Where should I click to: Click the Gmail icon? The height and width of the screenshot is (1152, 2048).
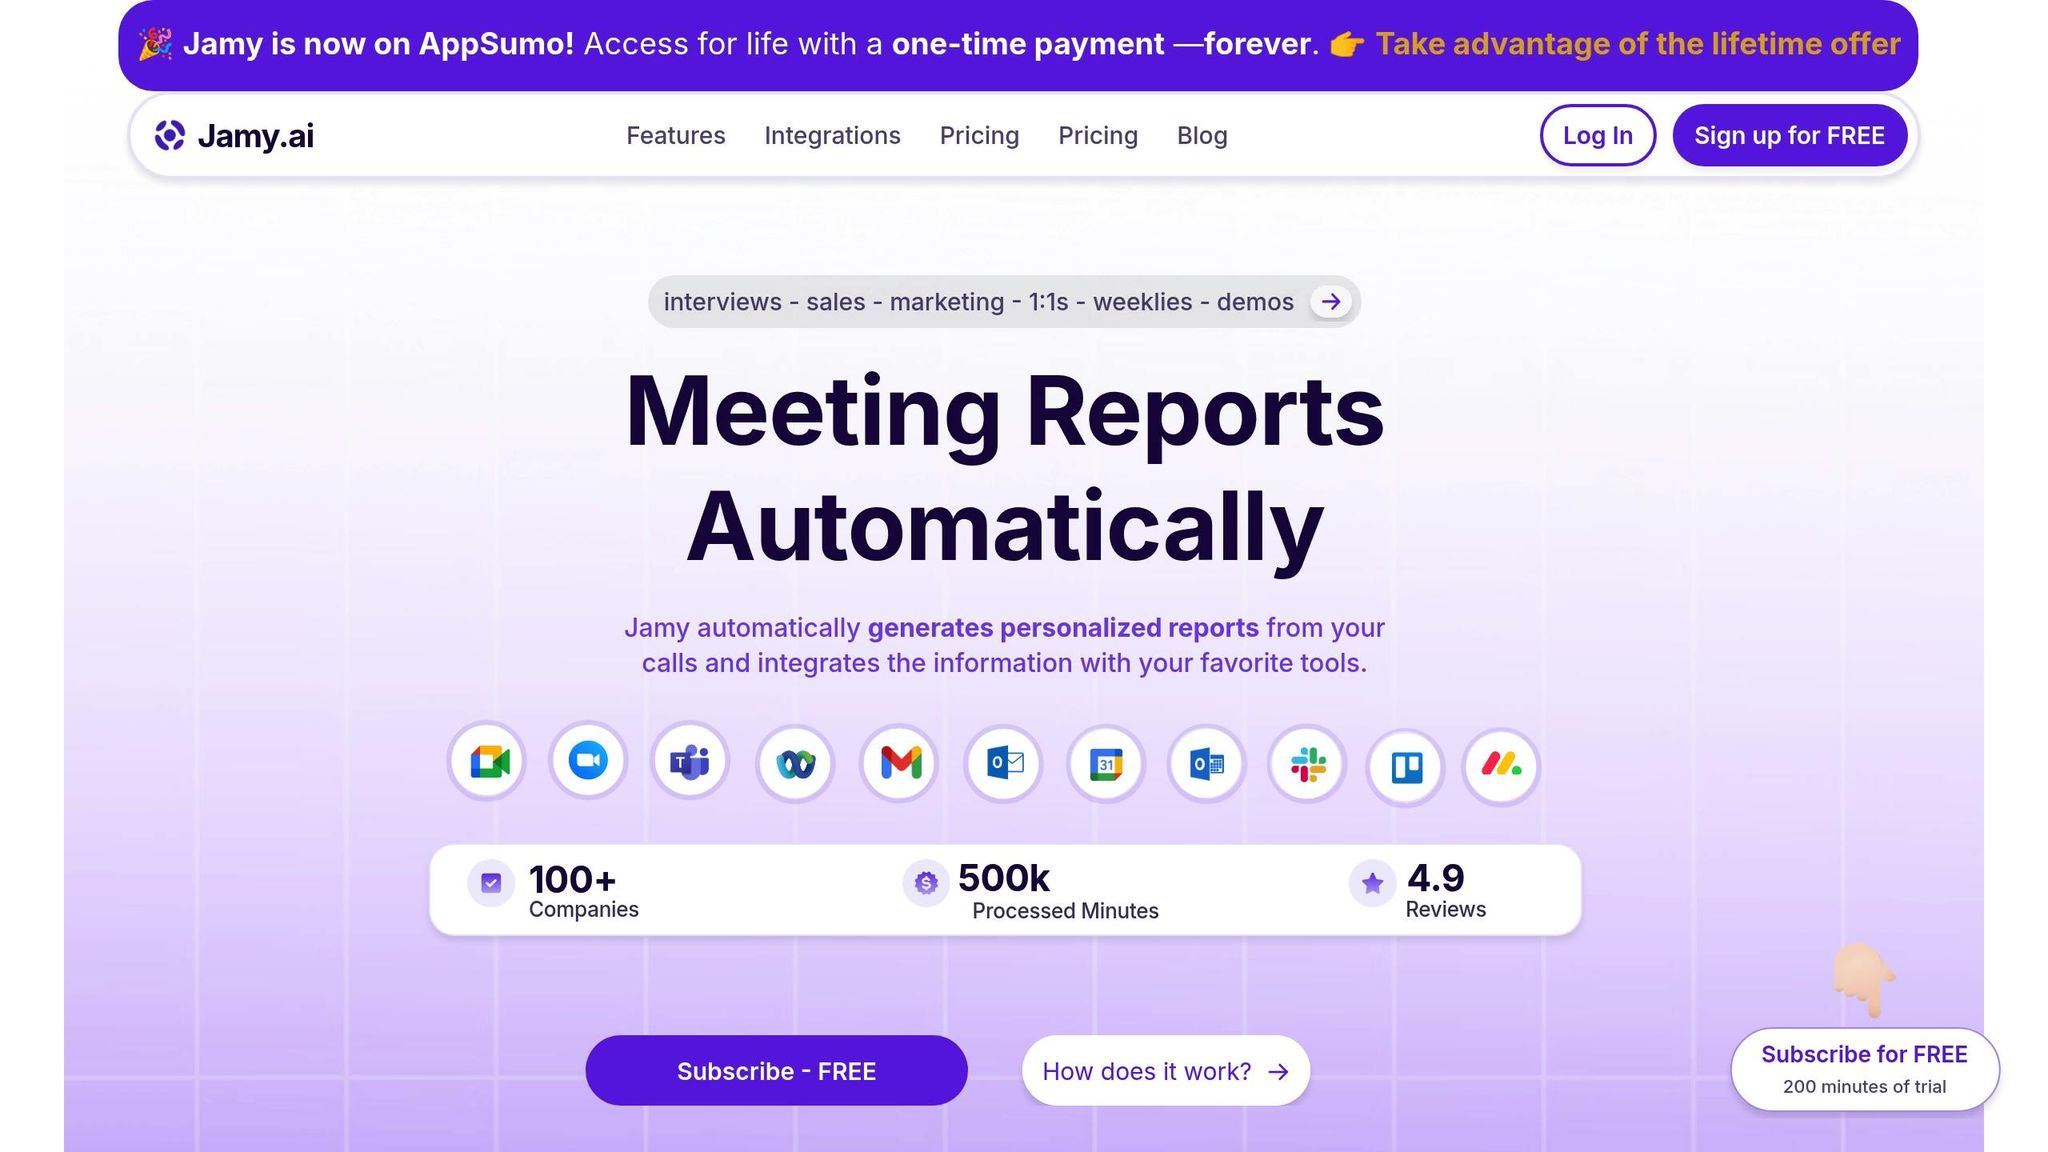[x=900, y=764]
